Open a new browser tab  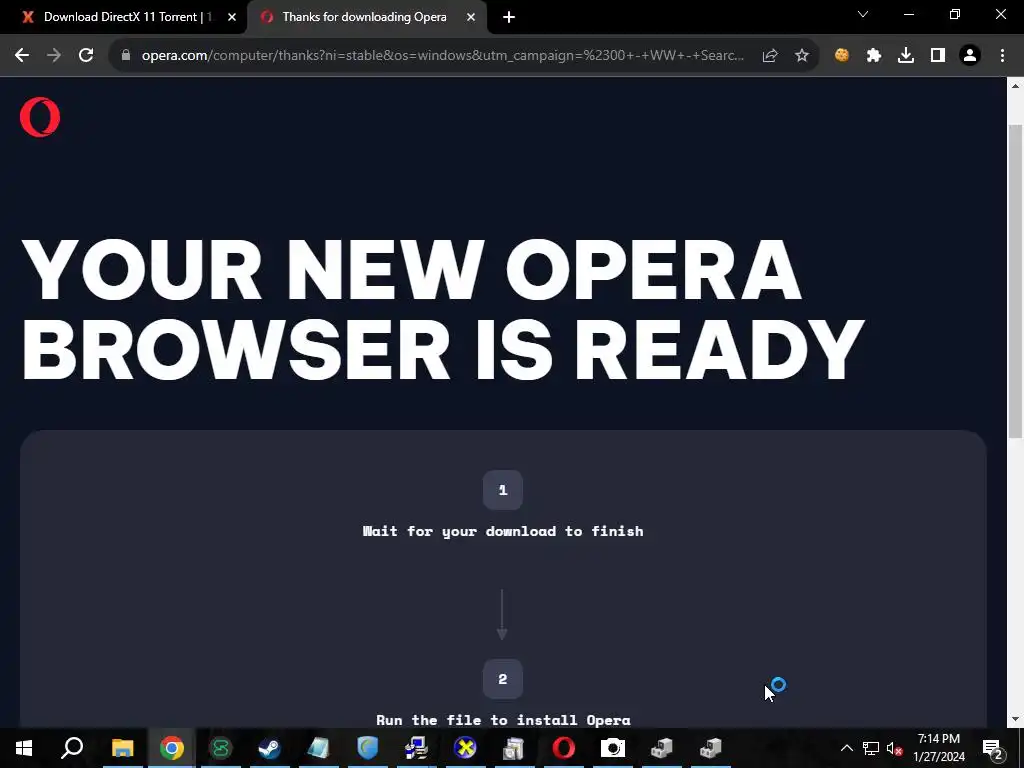point(509,18)
